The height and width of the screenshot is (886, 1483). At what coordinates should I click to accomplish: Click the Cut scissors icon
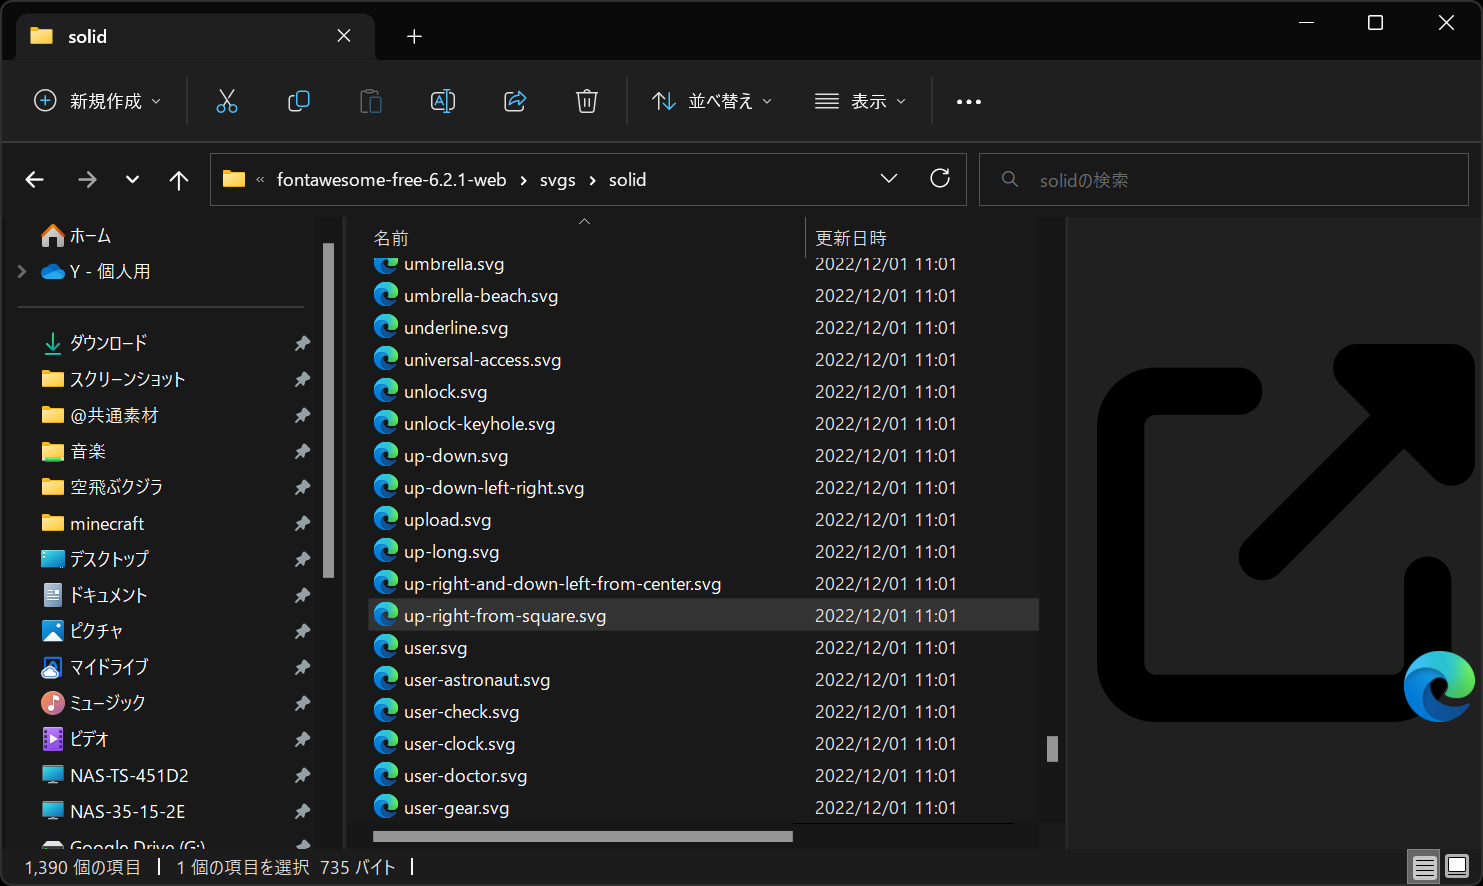(x=227, y=101)
